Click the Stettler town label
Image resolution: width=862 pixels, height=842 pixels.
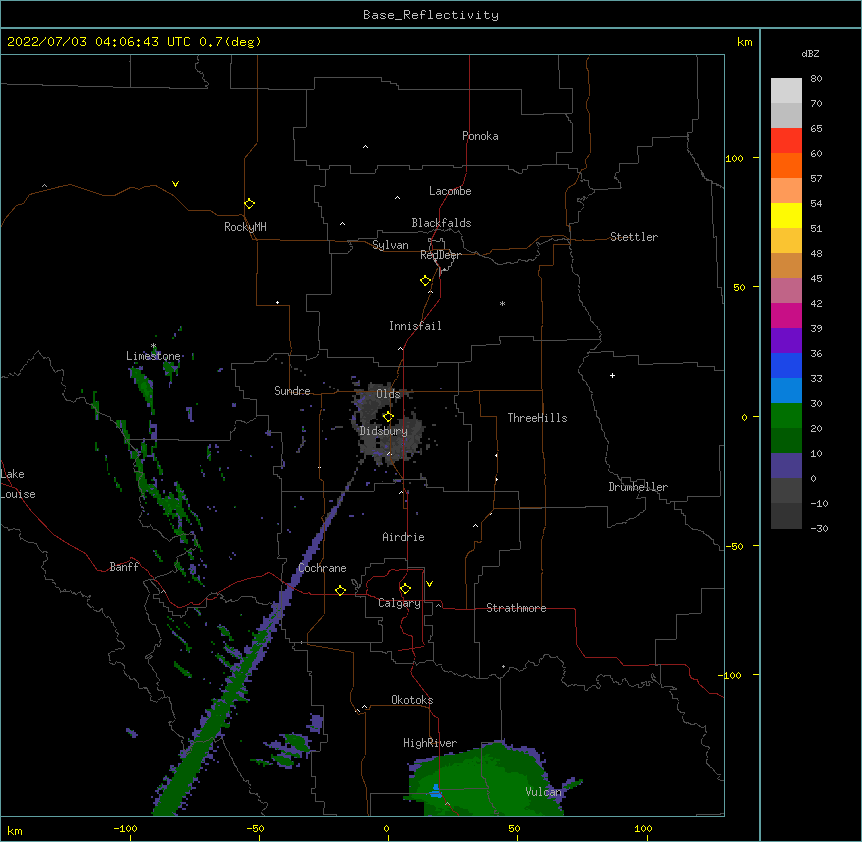(634, 237)
